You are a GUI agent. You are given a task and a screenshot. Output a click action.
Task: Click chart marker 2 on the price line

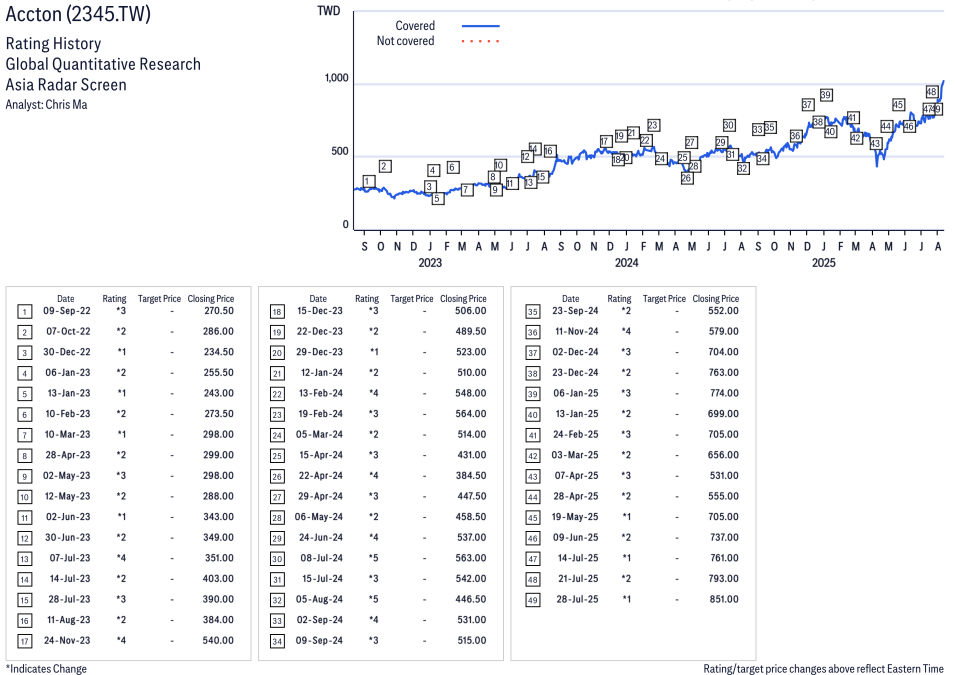pos(384,166)
